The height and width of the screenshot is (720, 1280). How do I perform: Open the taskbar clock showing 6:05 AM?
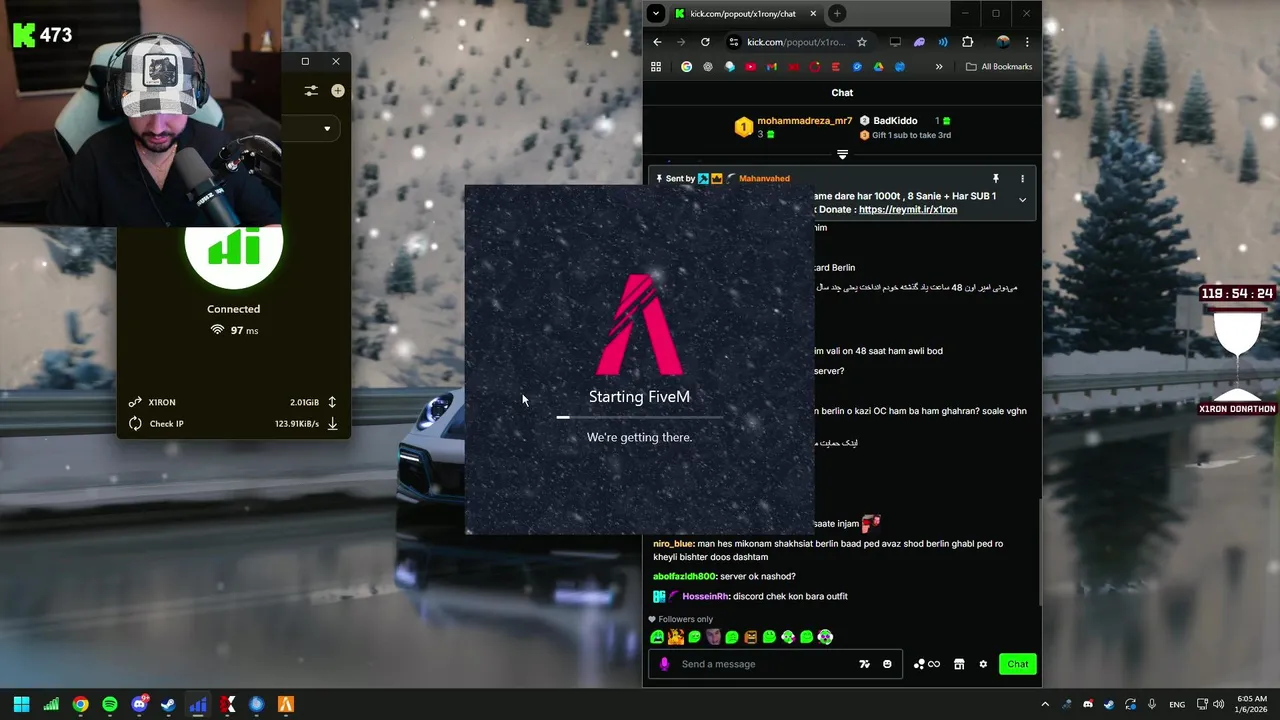(1252, 704)
